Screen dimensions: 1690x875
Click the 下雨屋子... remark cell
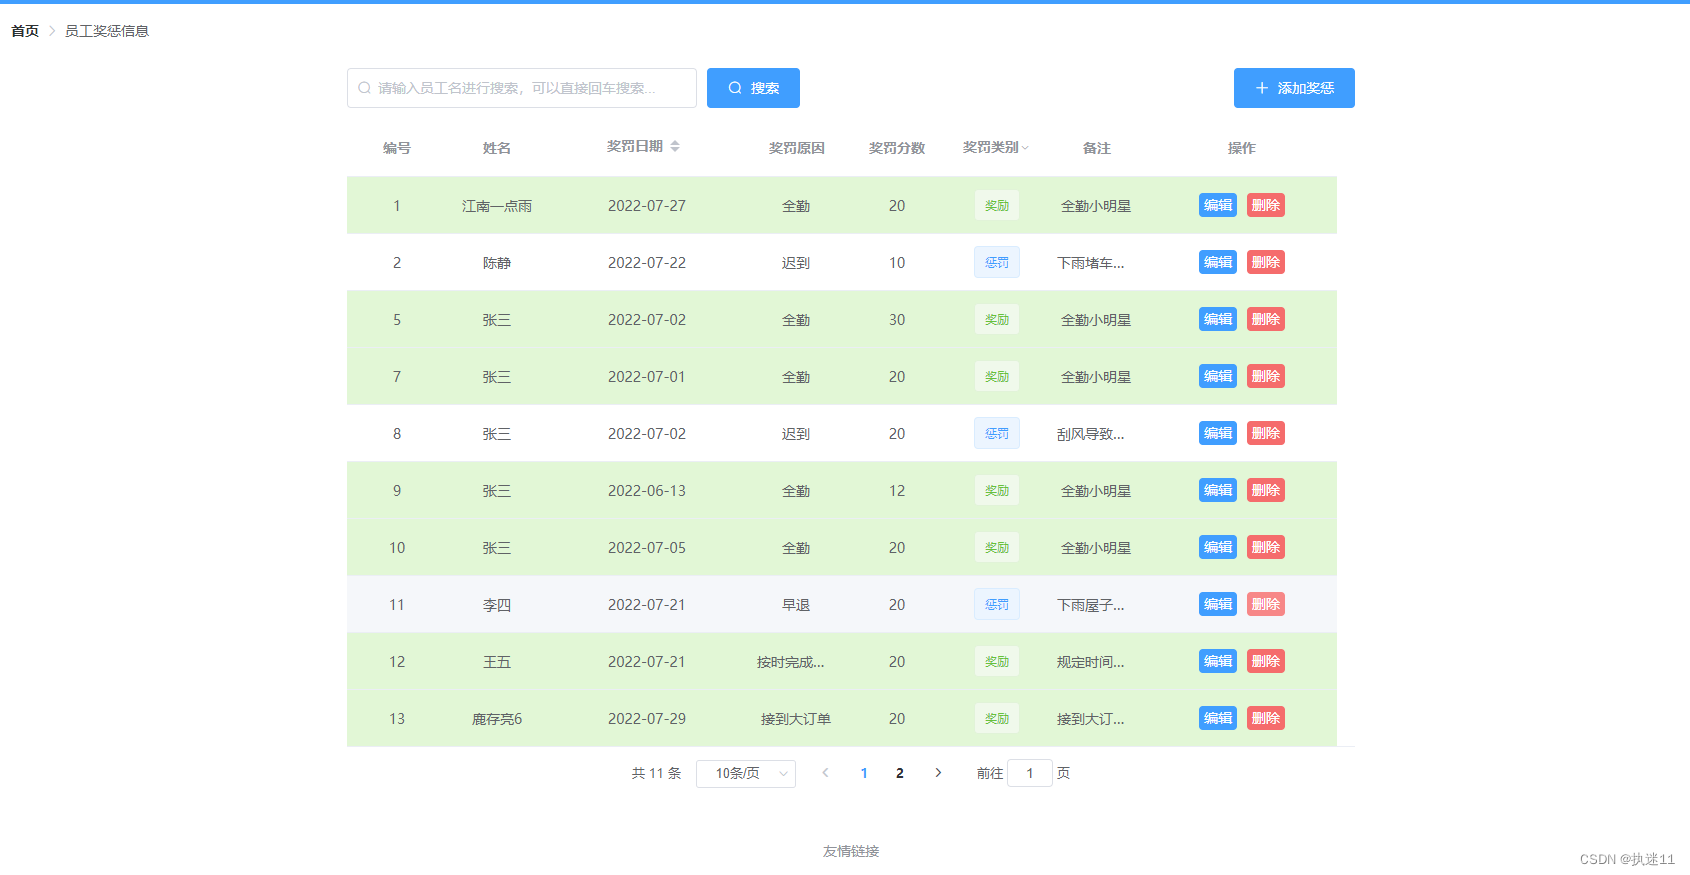(1091, 605)
